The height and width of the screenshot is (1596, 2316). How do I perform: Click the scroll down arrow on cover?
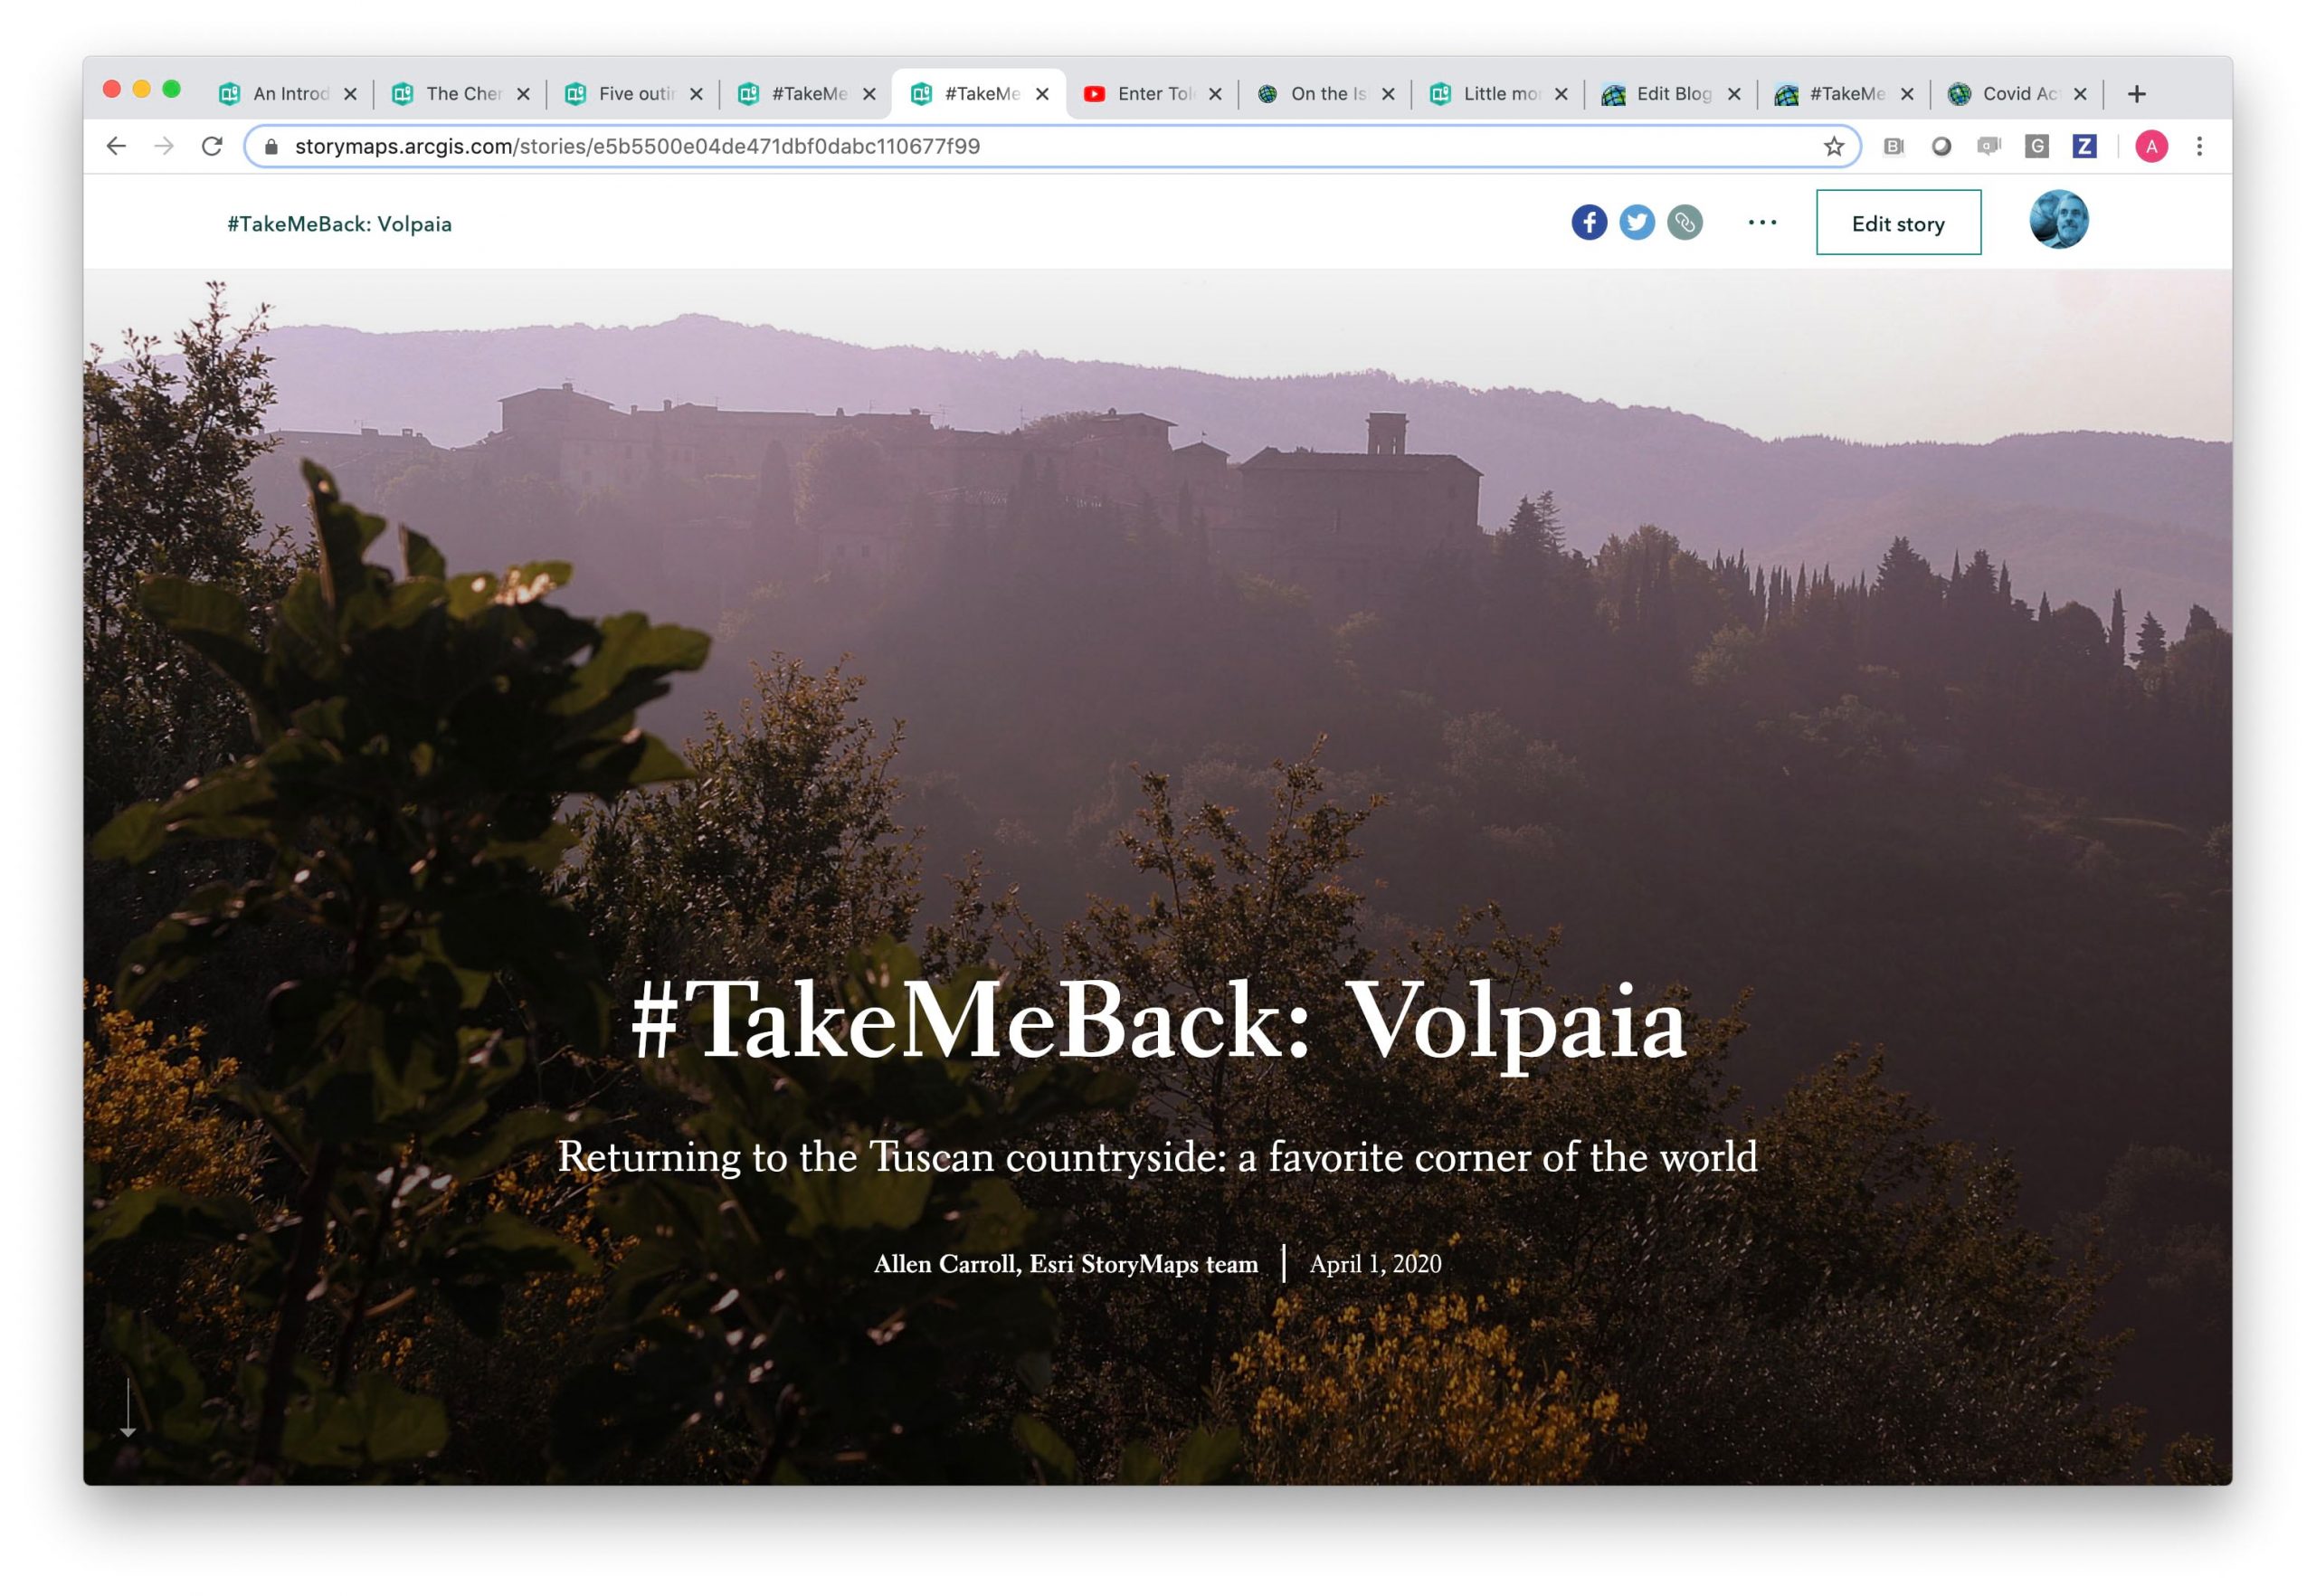(x=128, y=1408)
